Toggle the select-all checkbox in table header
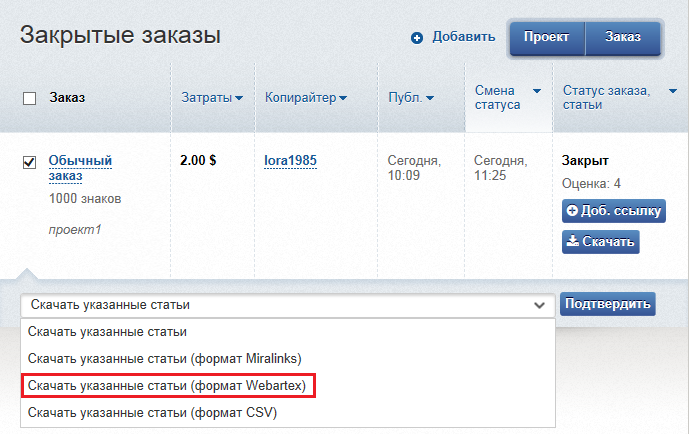This screenshot has height=434, width=689. [x=29, y=98]
